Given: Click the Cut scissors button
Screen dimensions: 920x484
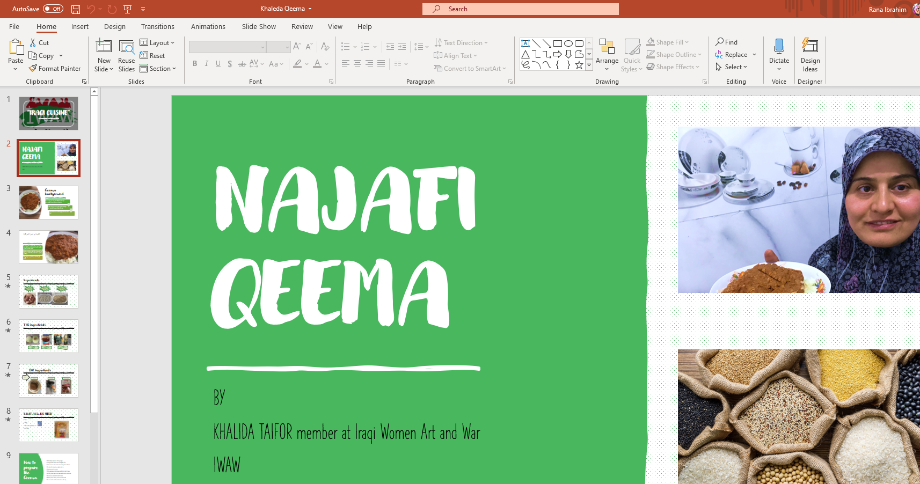Looking at the screenshot, I should (x=39, y=43).
